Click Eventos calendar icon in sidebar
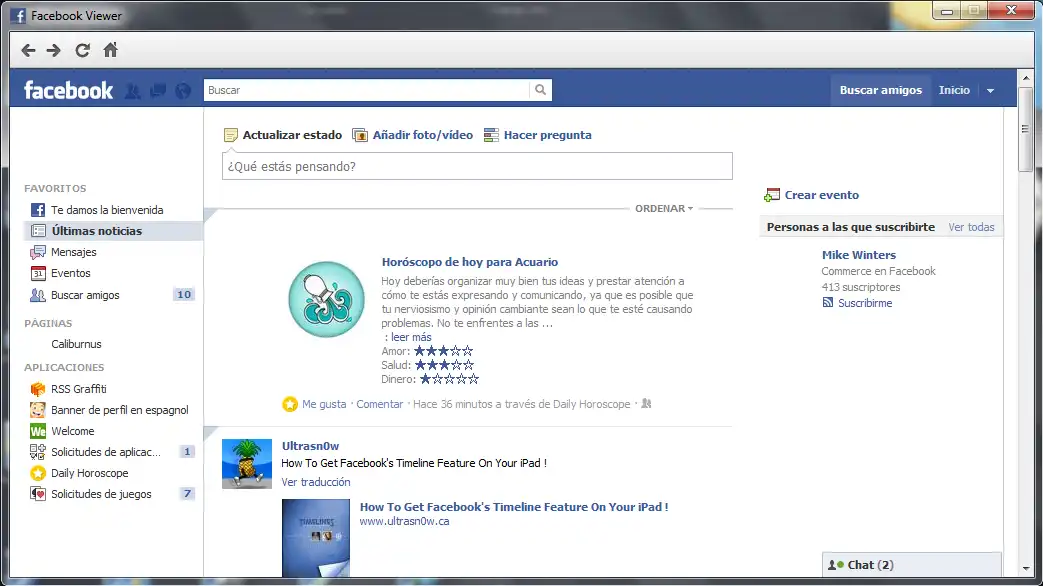1043x586 pixels. click(38, 273)
